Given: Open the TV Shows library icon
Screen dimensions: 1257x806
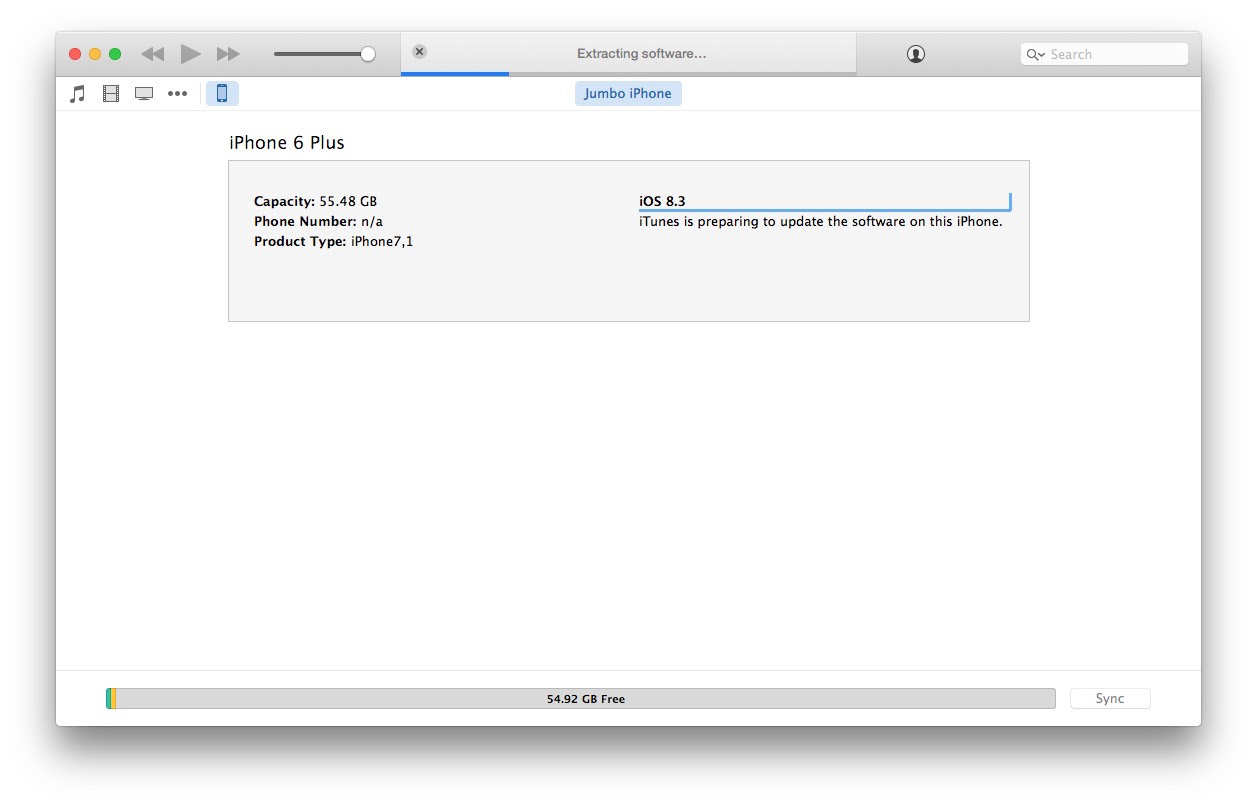Looking at the screenshot, I should 144,94.
